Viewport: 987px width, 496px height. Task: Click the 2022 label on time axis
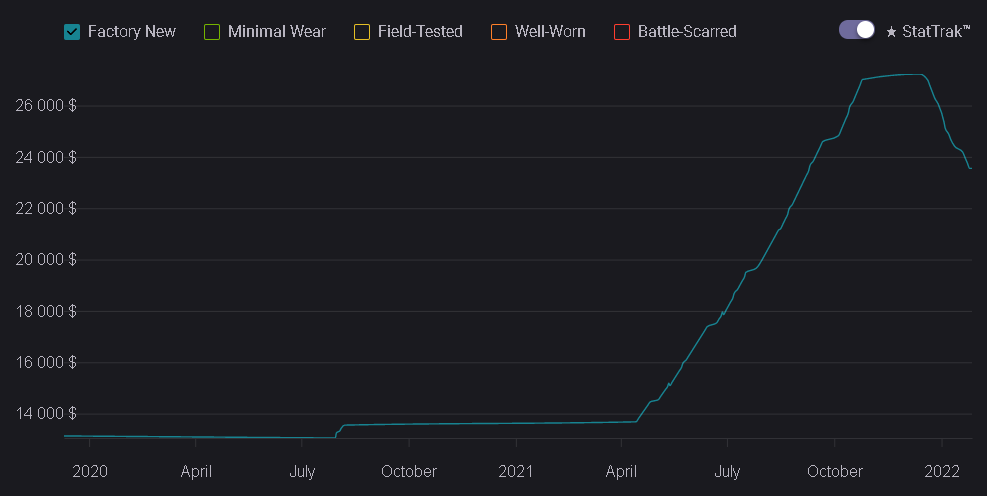click(x=942, y=471)
